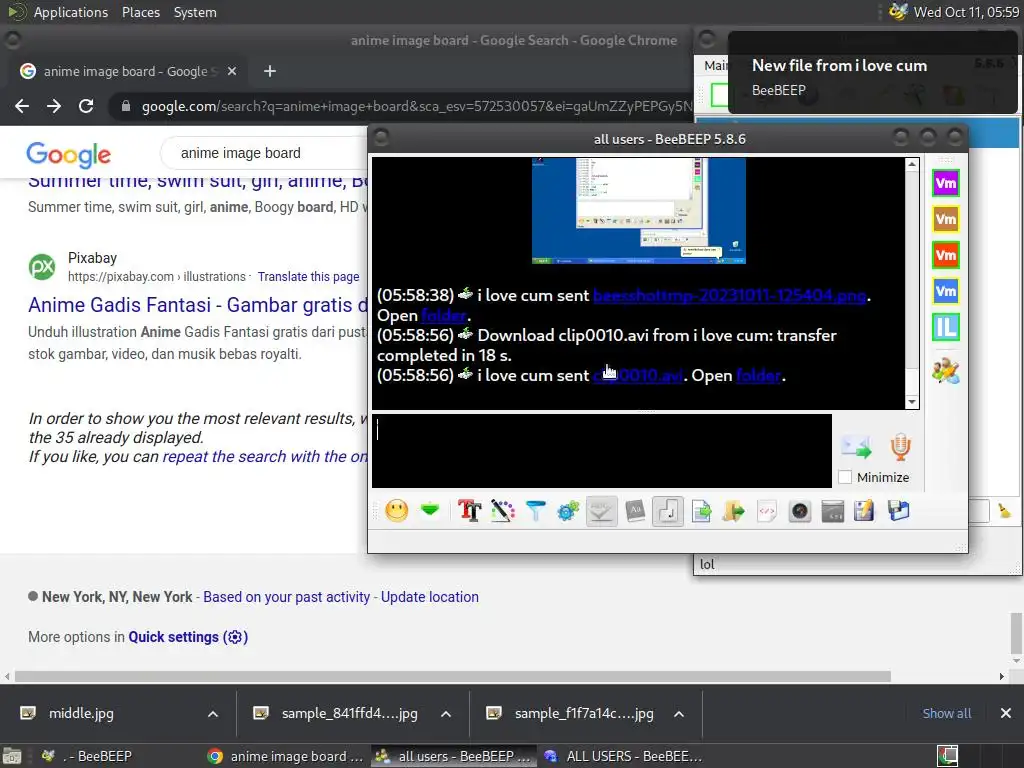Viewport: 1024px width, 768px height.
Task: Open the chat font style tool
Action: tap(470, 511)
